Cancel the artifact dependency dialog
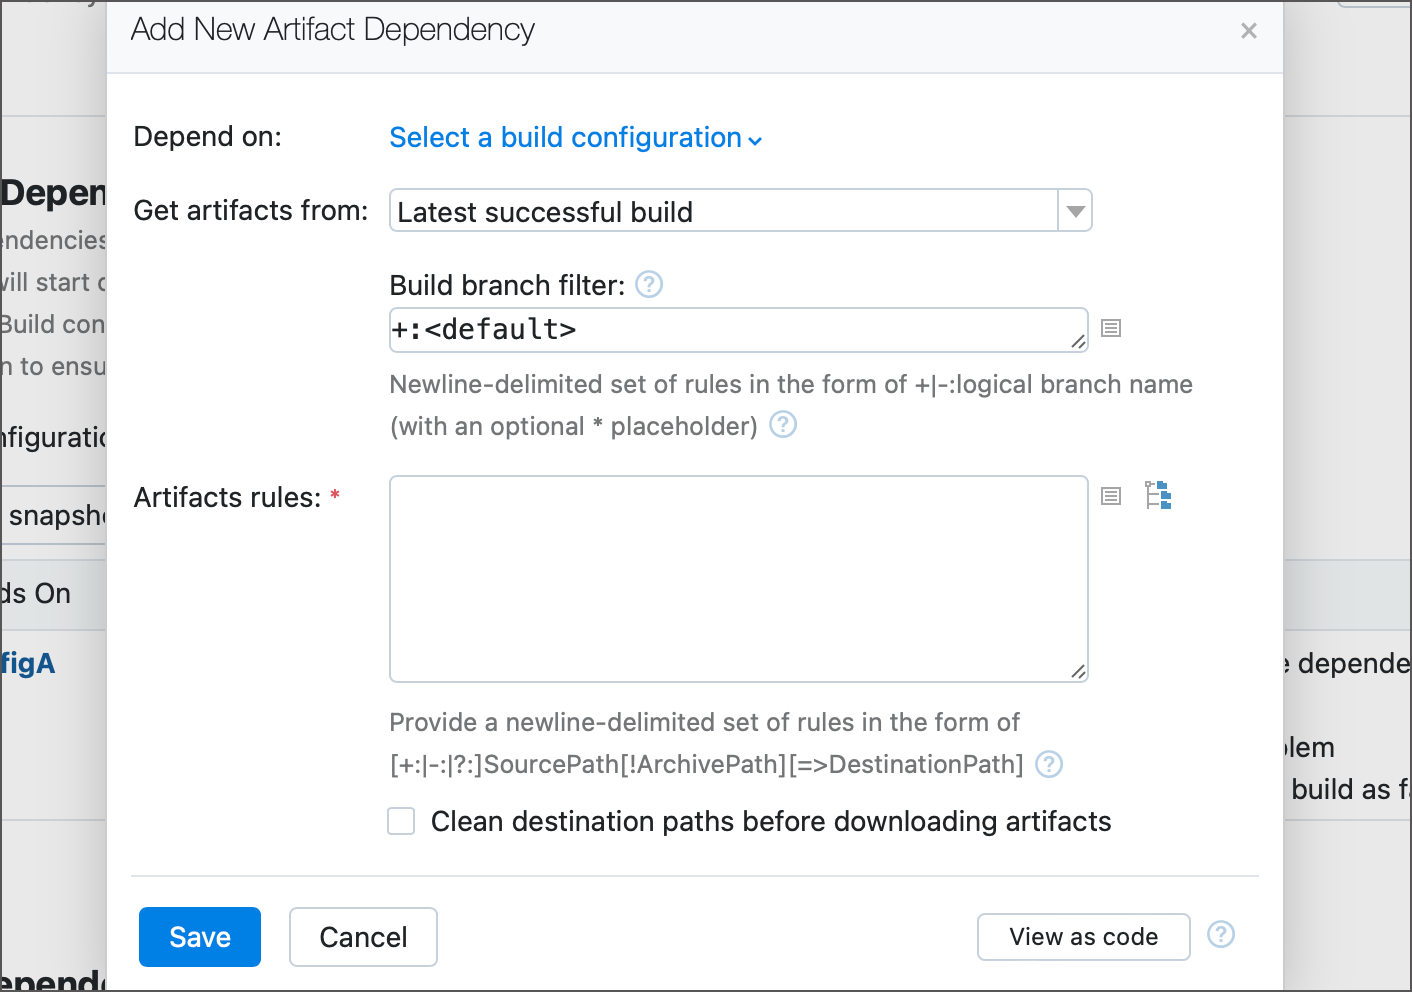The image size is (1412, 992). (362, 936)
